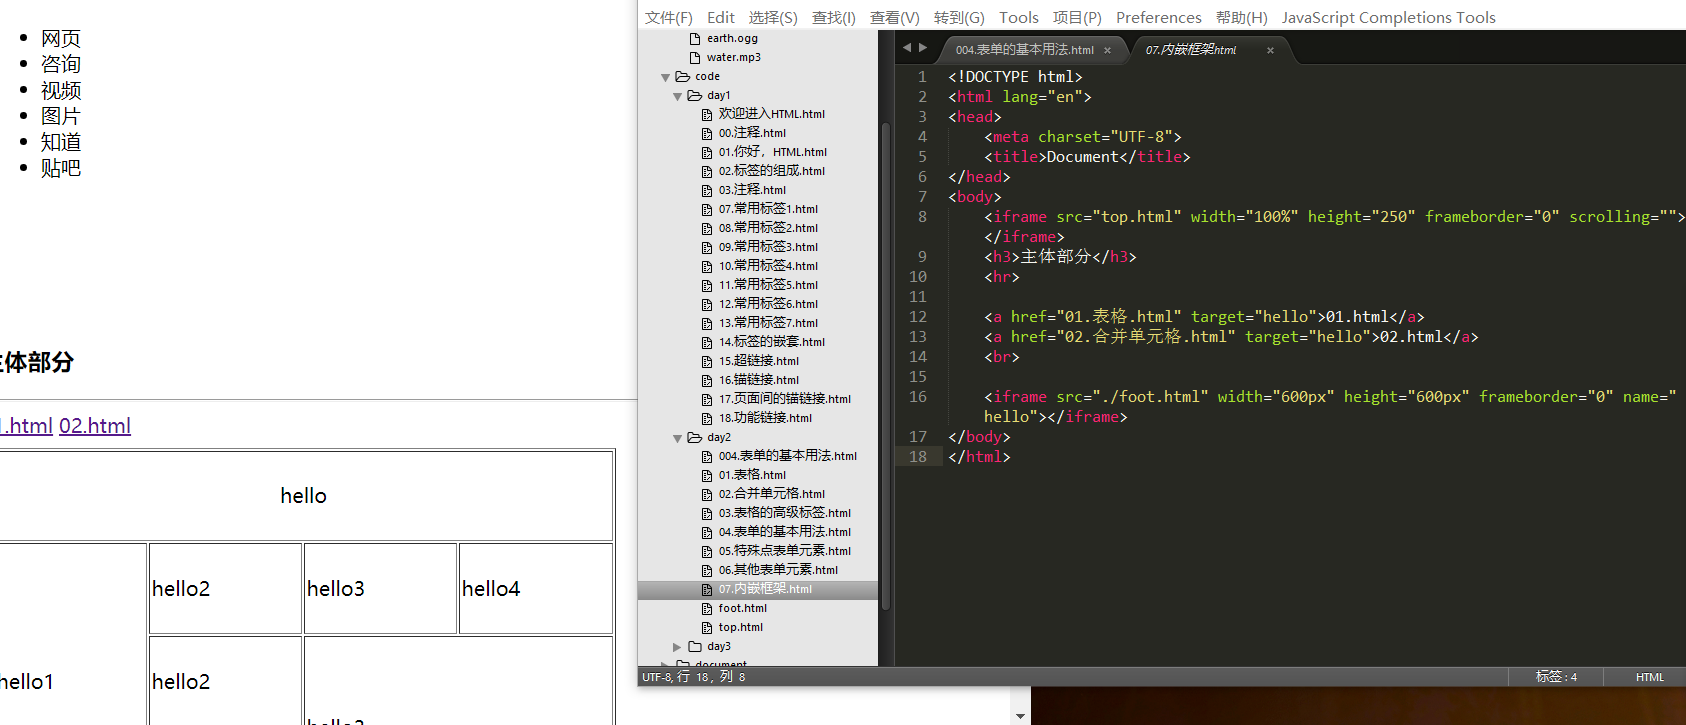Click file icon of 18.功能链接.html
Screen dimensions: 1686x725
coord(707,419)
